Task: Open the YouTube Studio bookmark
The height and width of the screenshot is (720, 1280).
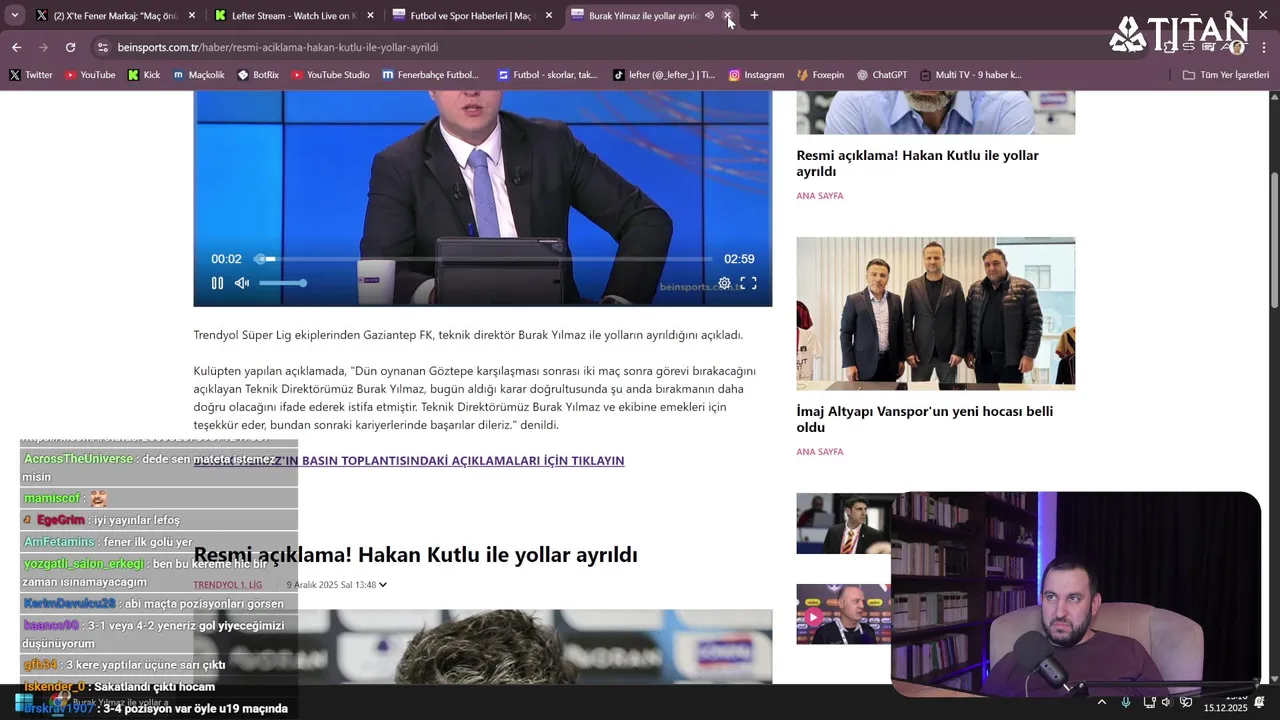Action: click(331, 75)
